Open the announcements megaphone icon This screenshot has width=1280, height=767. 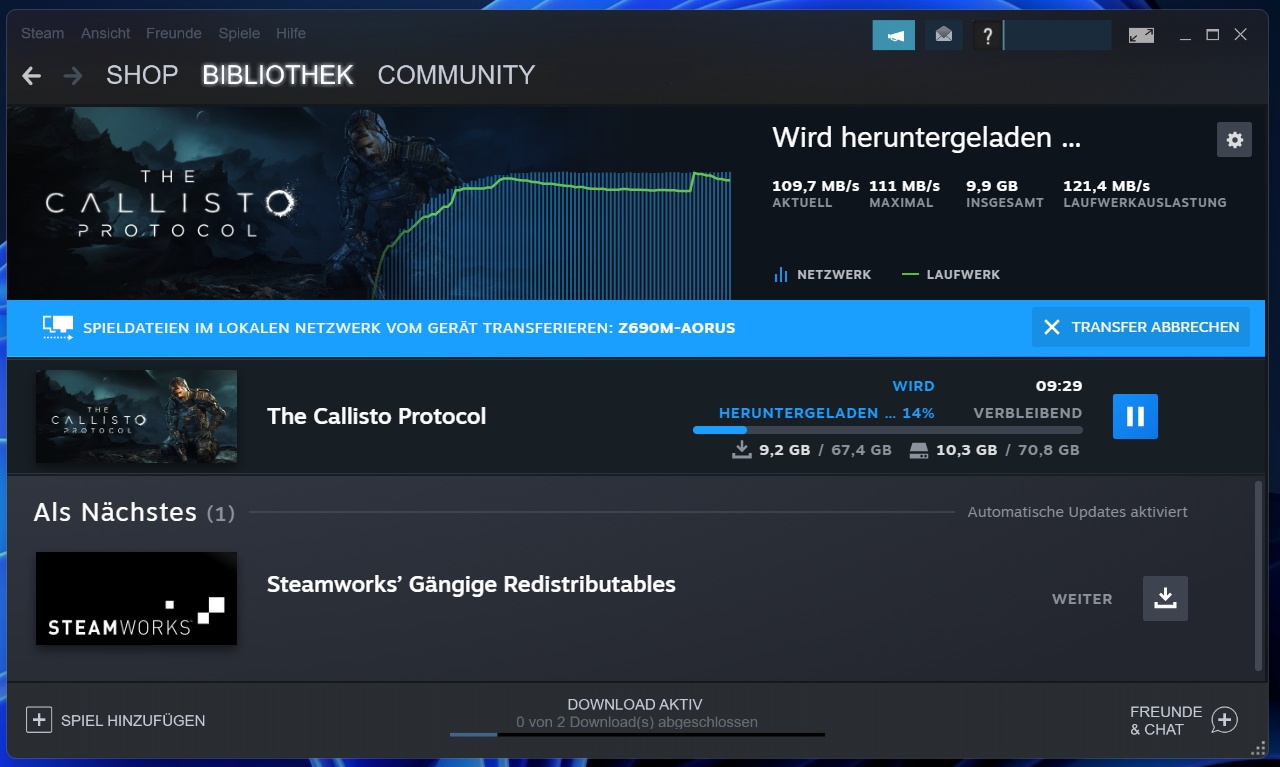tap(894, 35)
